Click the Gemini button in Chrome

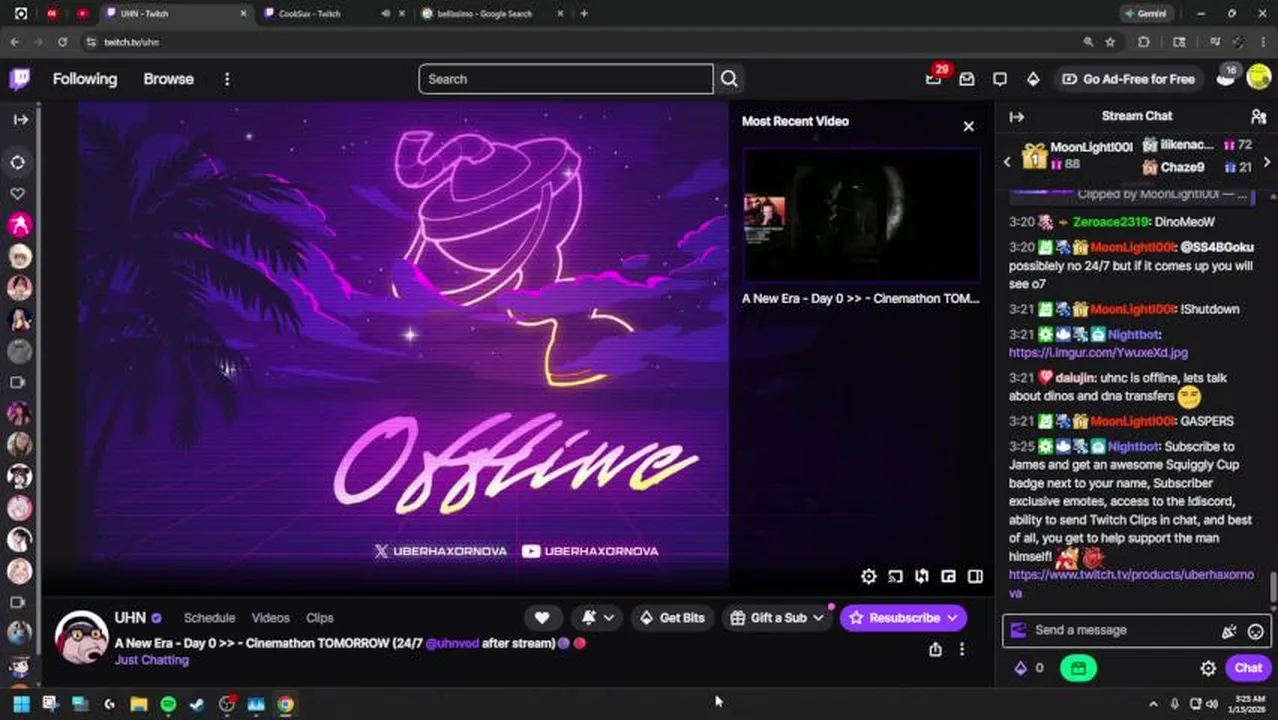pyautogui.click(x=1145, y=14)
